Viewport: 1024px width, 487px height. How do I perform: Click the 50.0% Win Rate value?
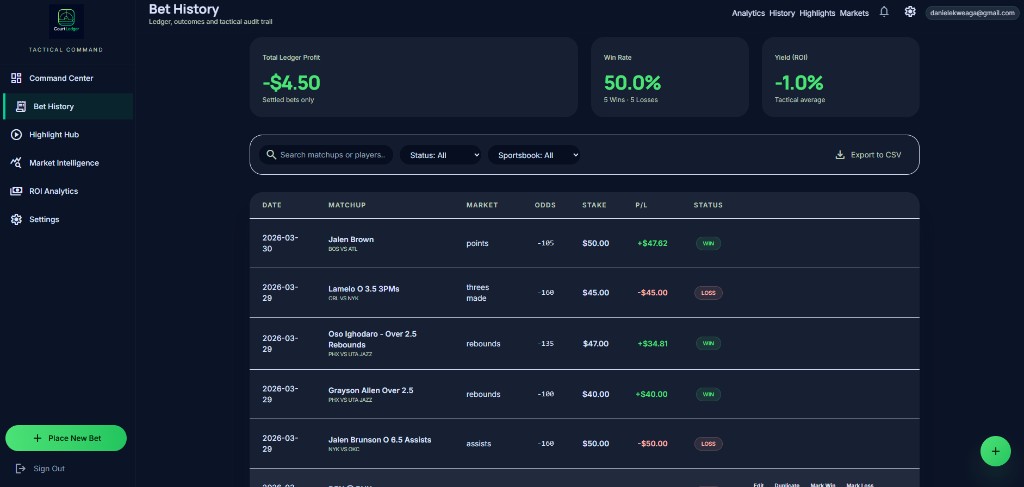pos(632,83)
